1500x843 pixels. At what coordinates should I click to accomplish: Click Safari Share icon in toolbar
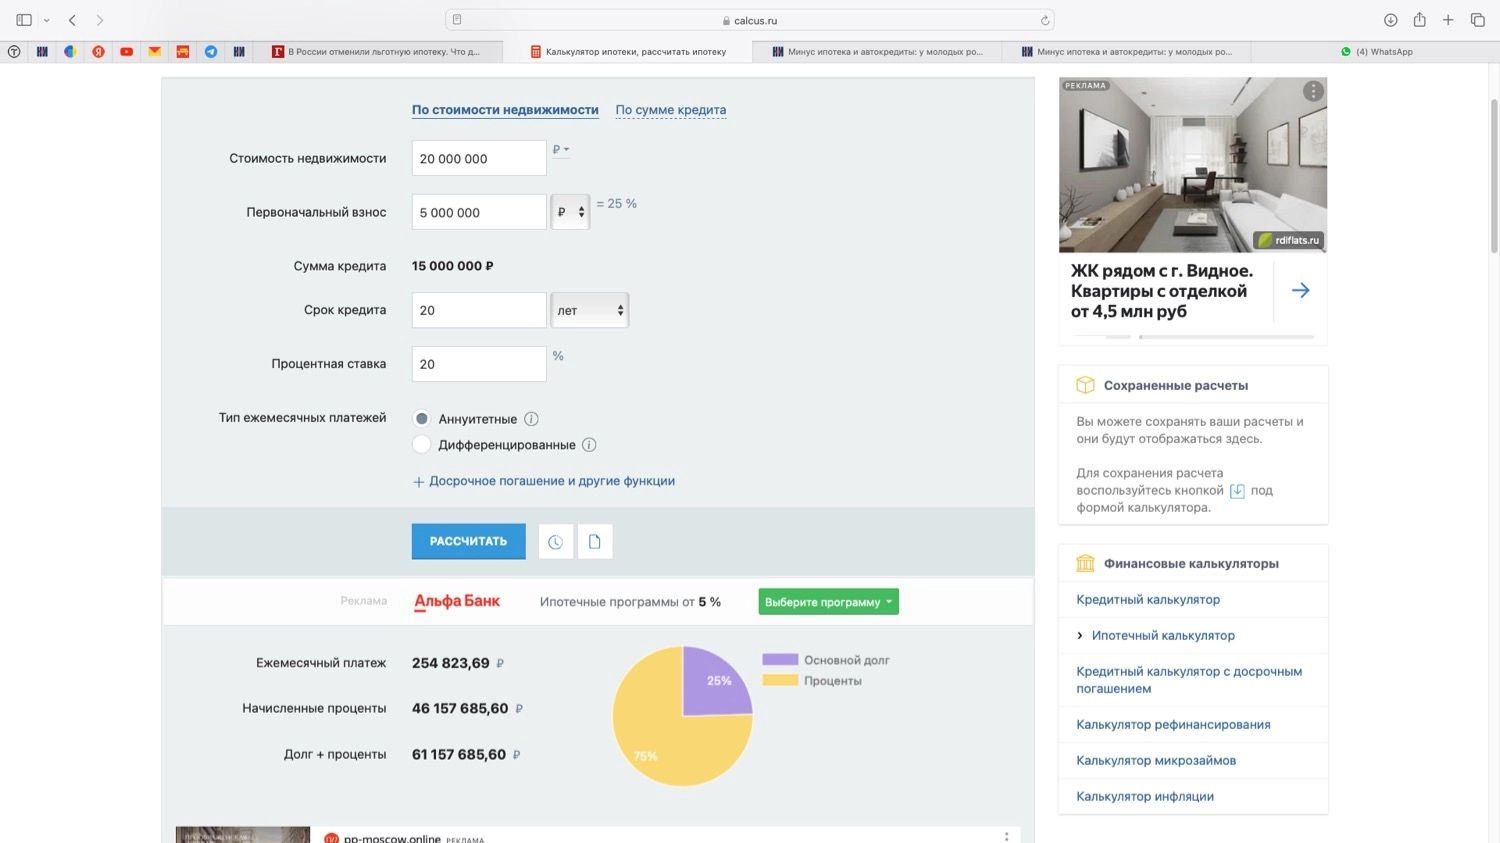point(1419,20)
